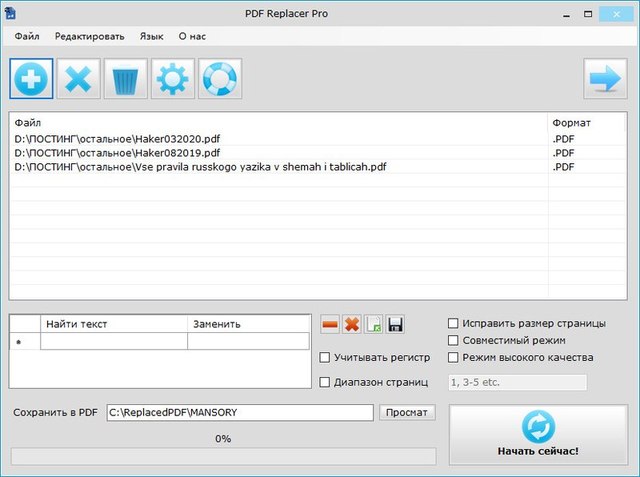Click the Начать сейчас! button

538,434
